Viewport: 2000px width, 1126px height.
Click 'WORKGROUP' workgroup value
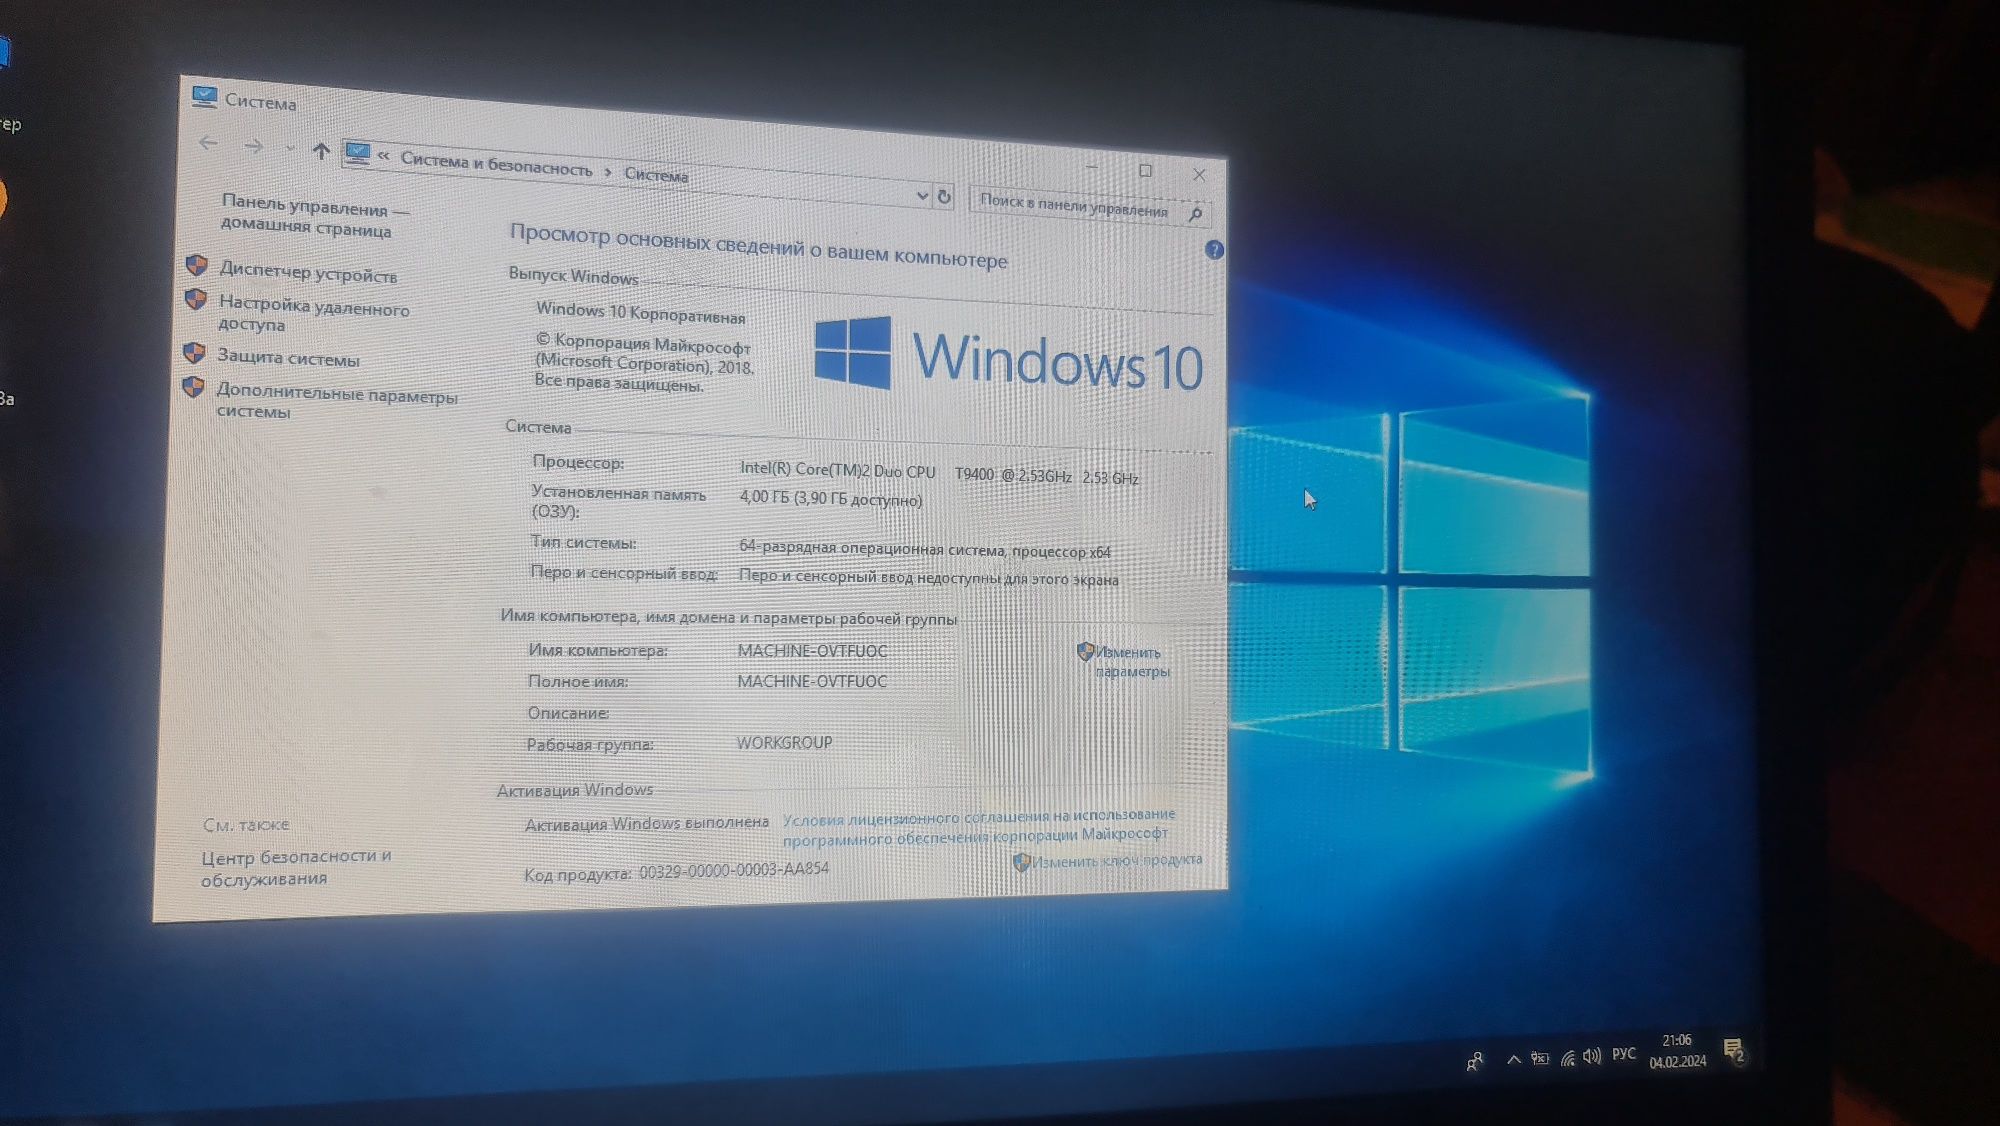(x=784, y=743)
